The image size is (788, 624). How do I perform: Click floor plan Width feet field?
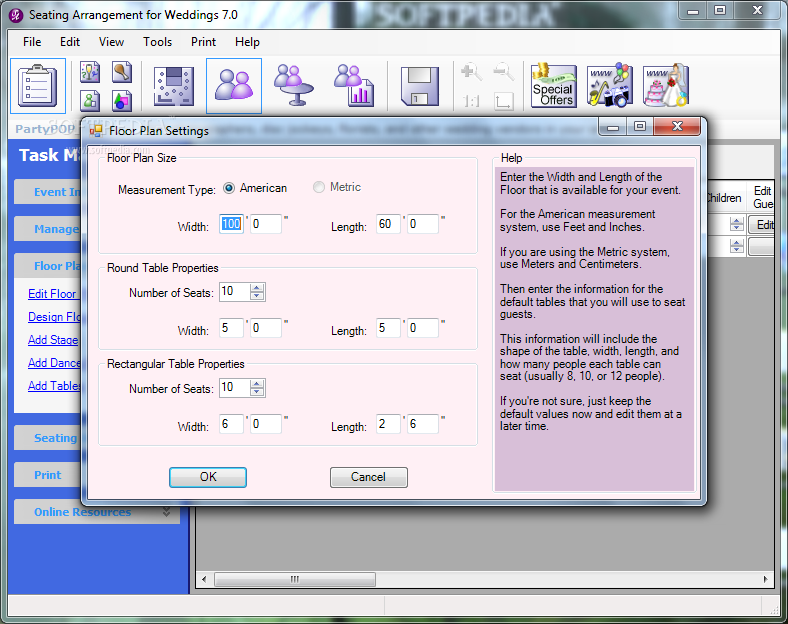231,224
